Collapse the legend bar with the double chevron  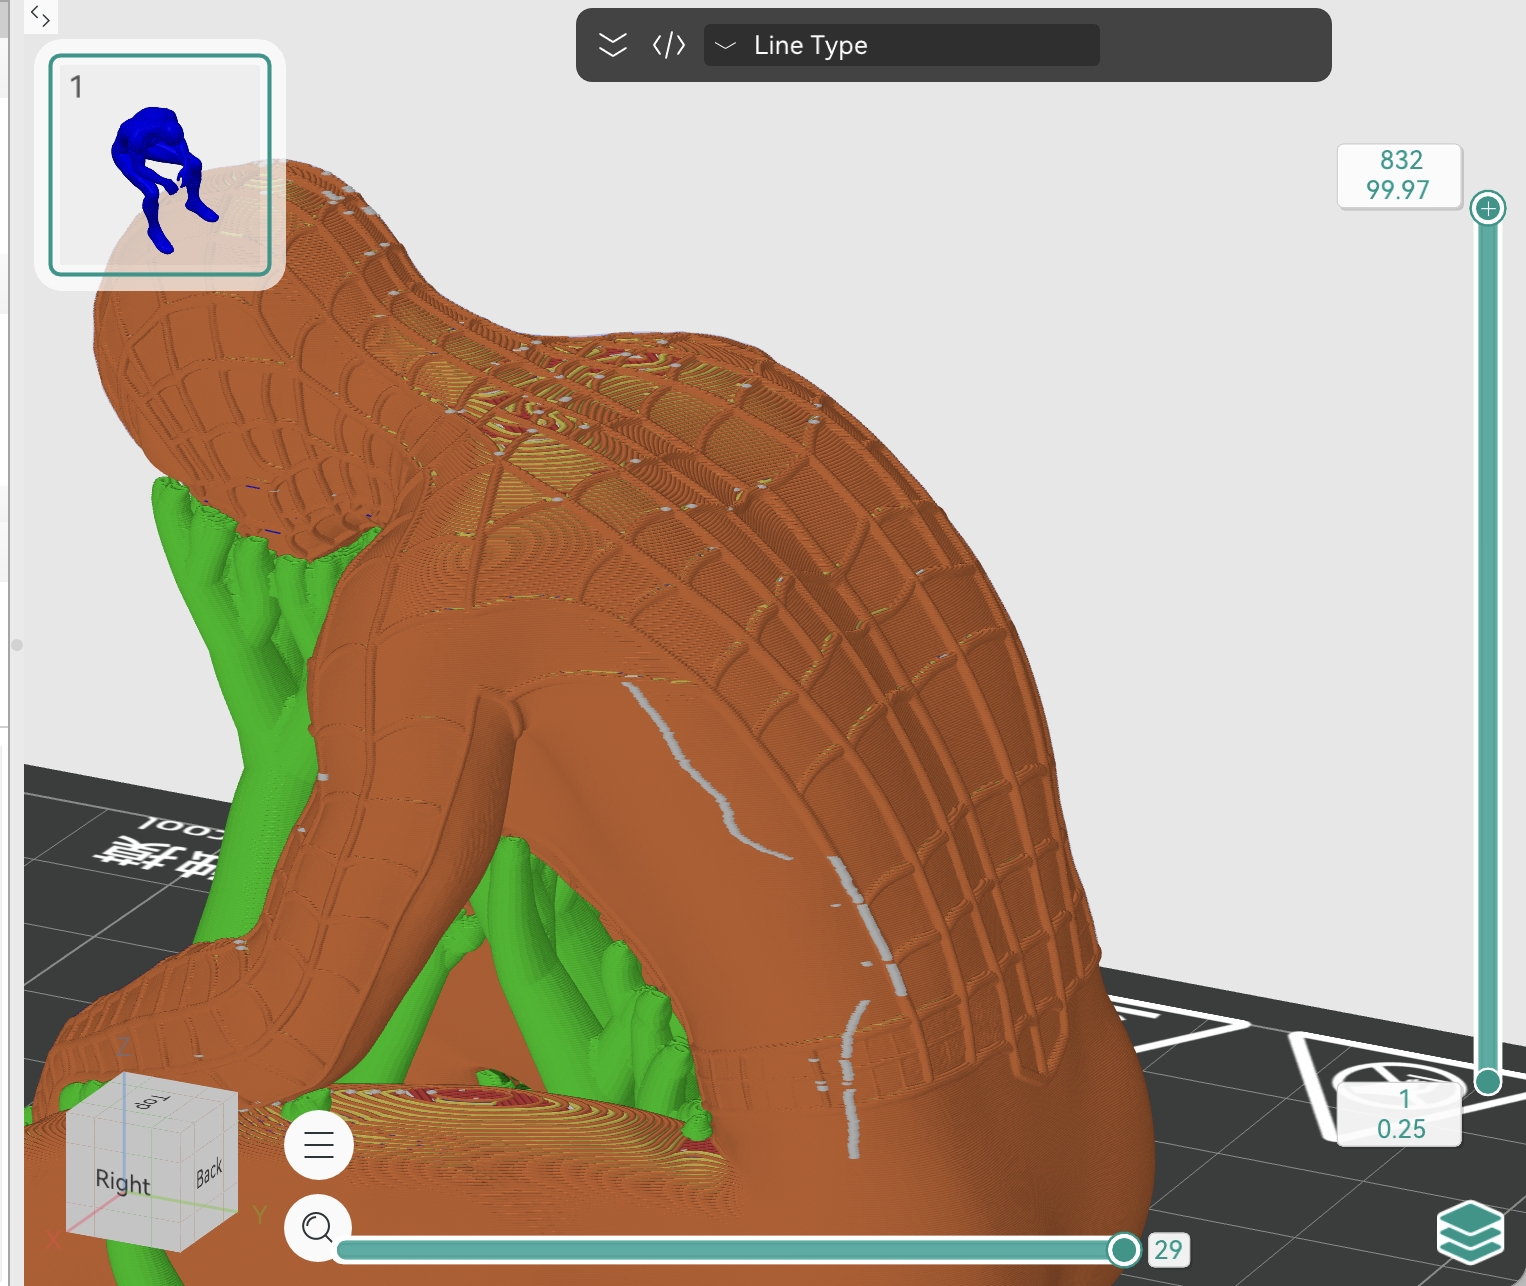pos(612,45)
